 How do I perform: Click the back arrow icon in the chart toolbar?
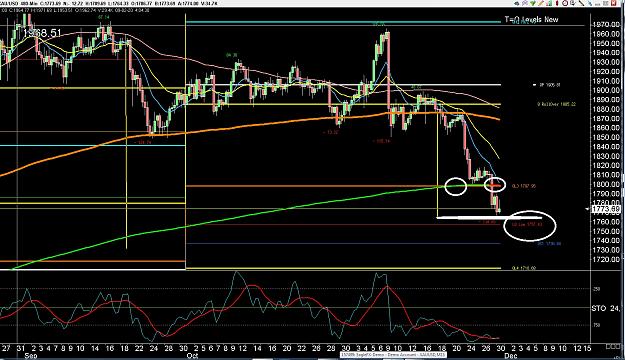(x=517, y=3)
